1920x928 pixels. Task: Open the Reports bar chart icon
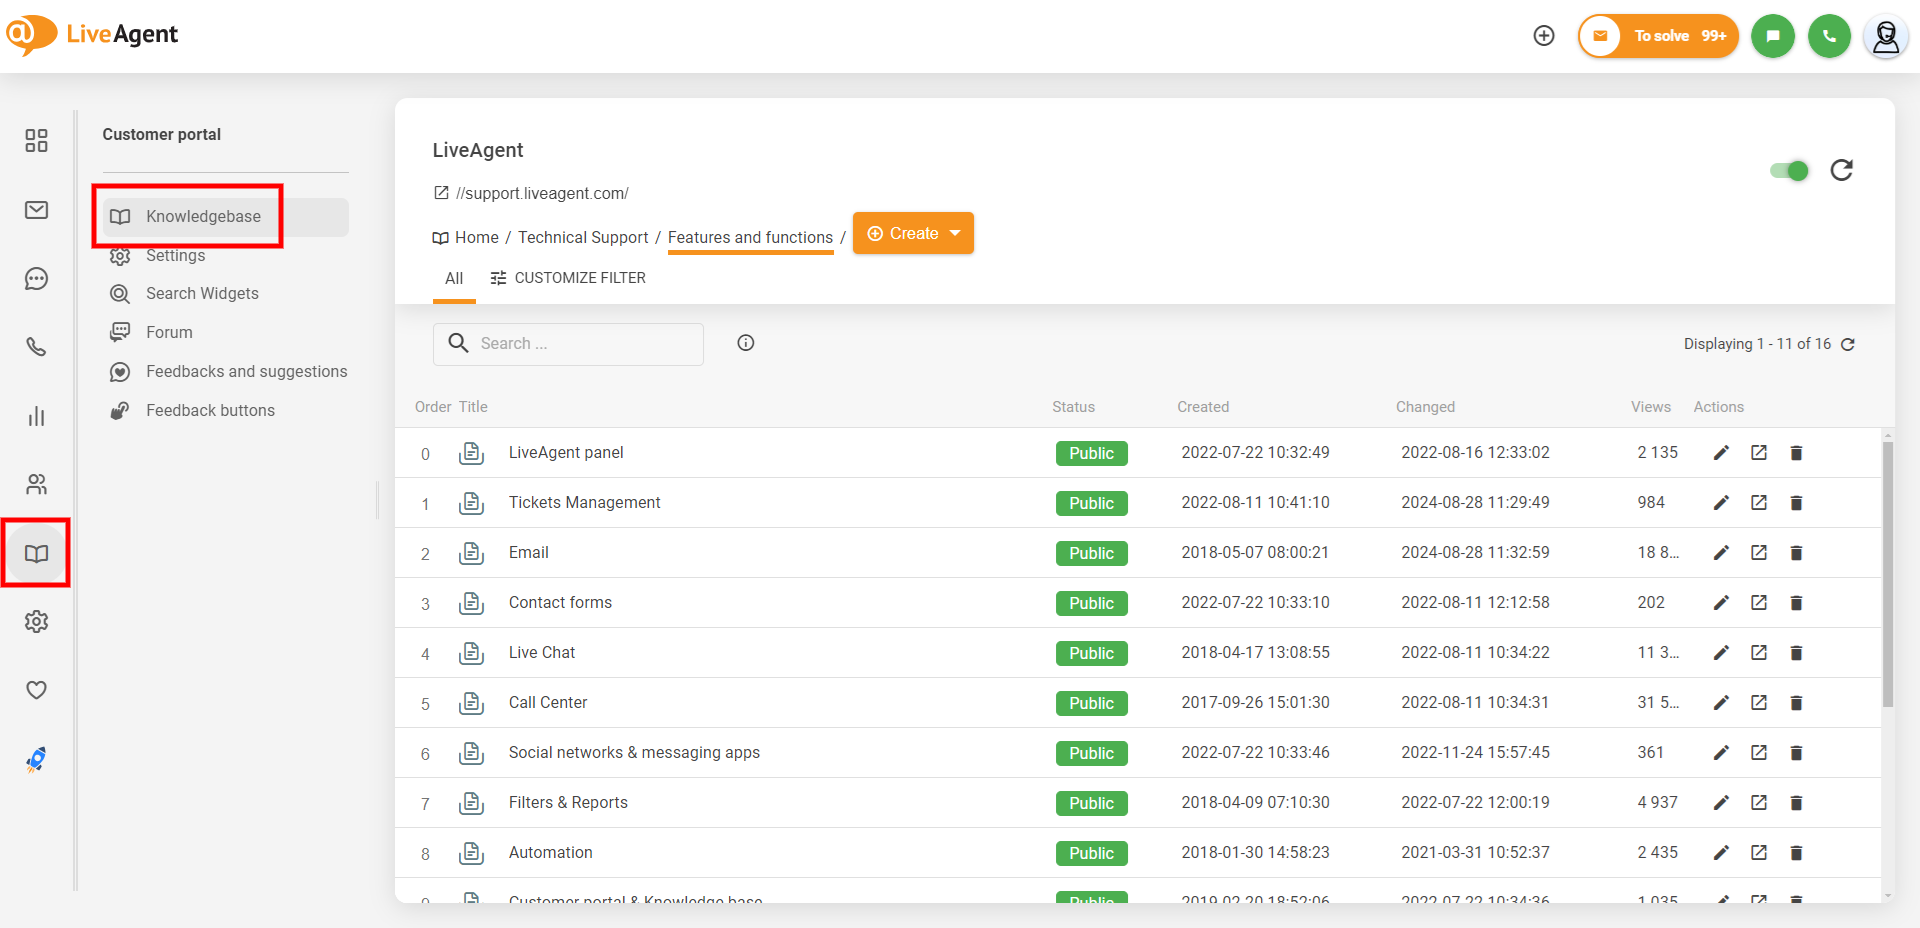pos(36,416)
